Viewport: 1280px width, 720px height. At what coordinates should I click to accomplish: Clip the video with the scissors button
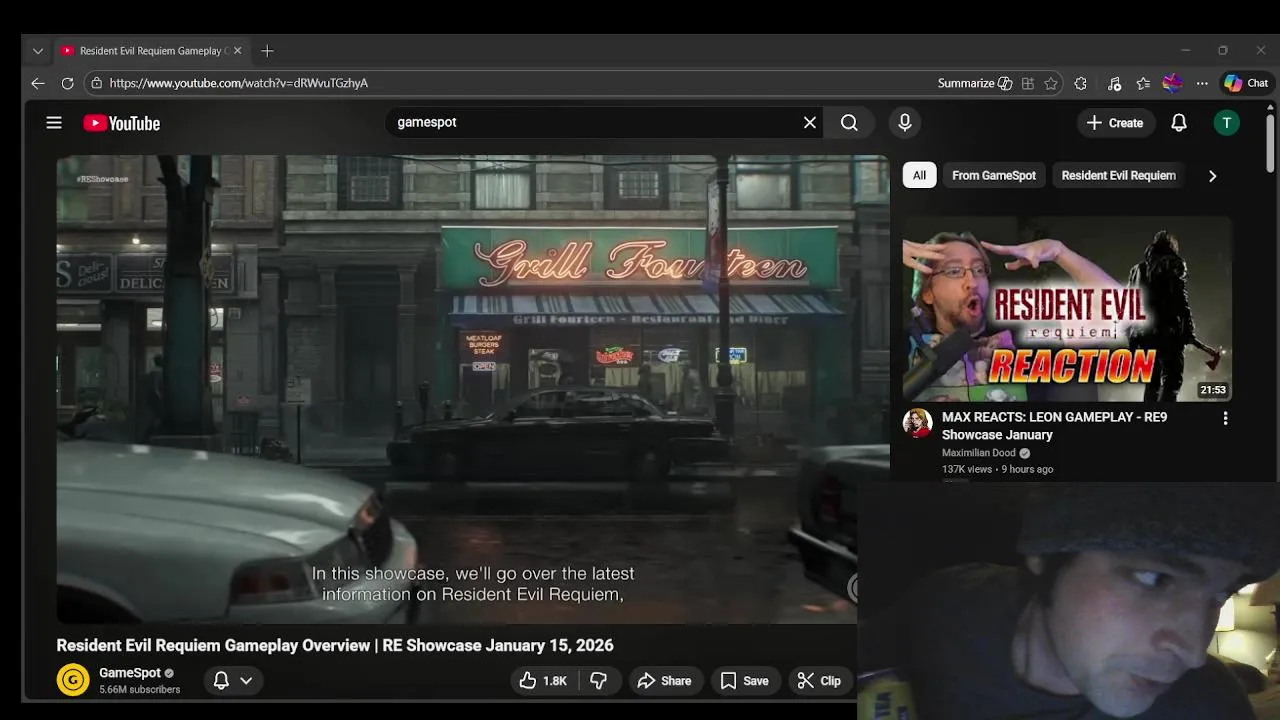pos(819,680)
